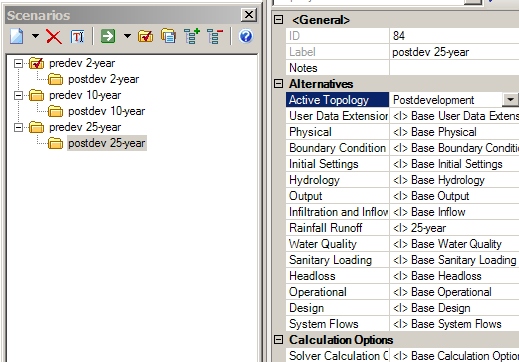
Task: Click the Rename scenario icon
Action: (77, 36)
